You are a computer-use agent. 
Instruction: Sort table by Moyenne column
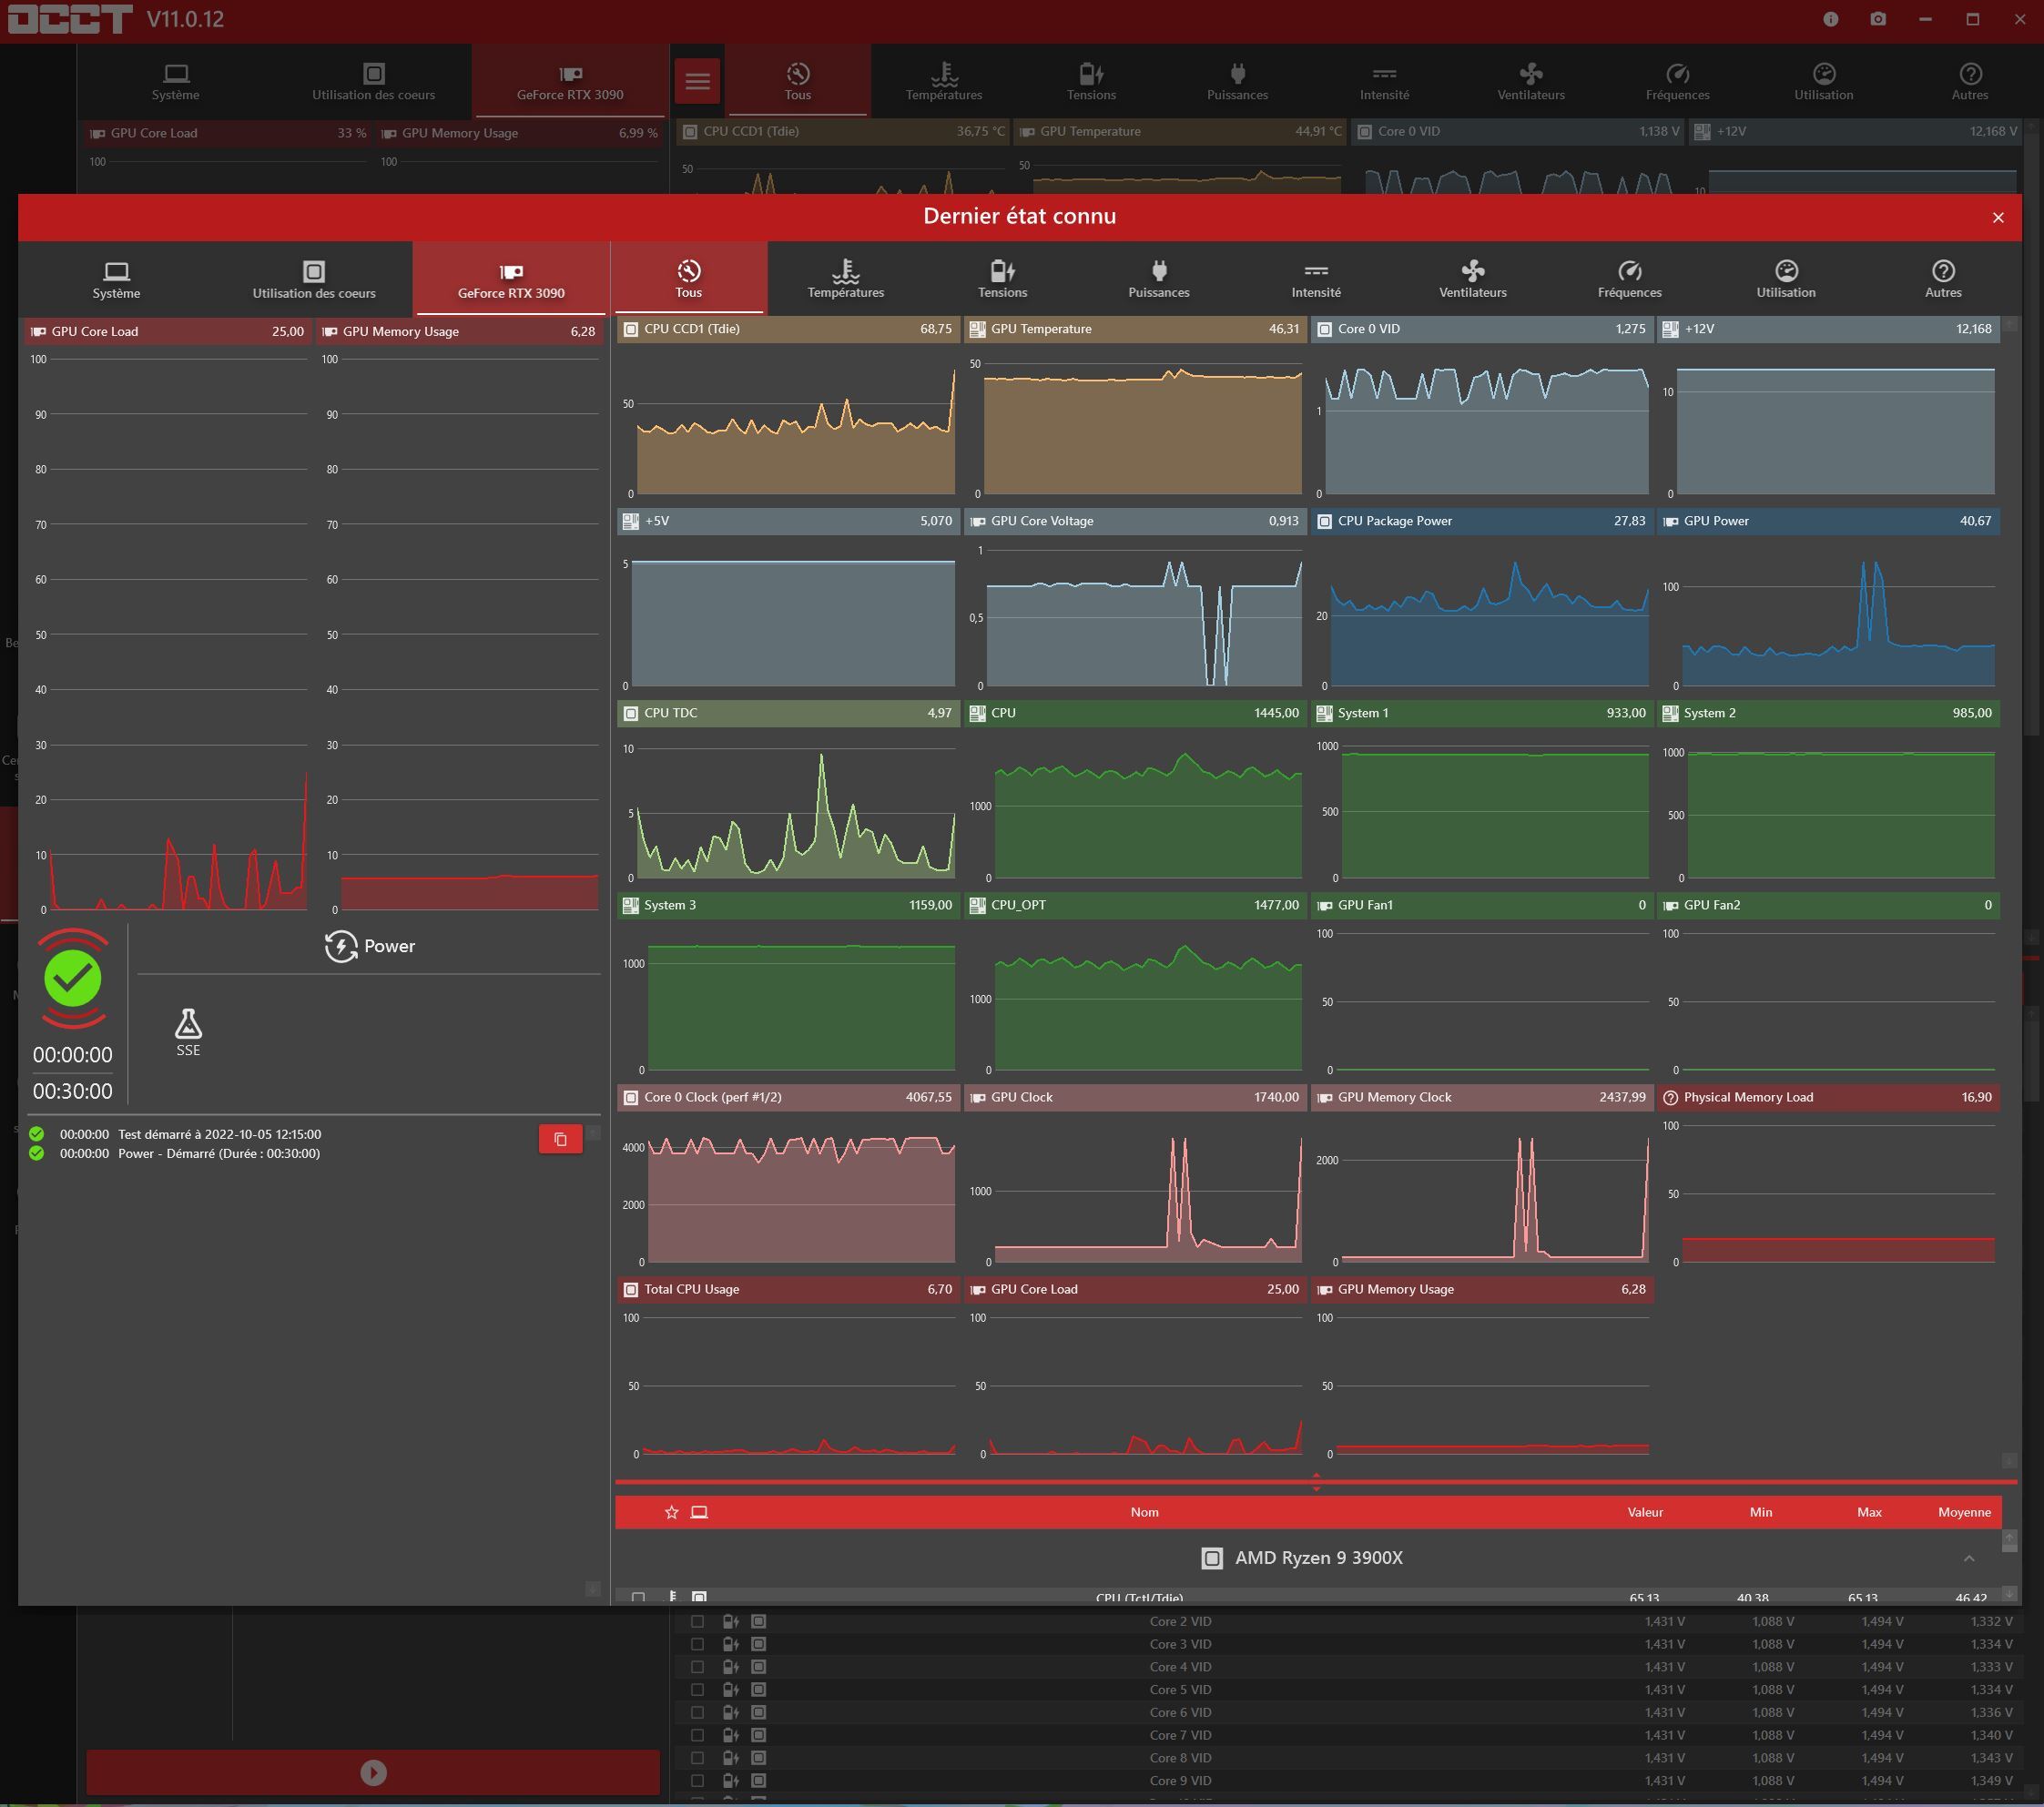(x=1964, y=1512)
